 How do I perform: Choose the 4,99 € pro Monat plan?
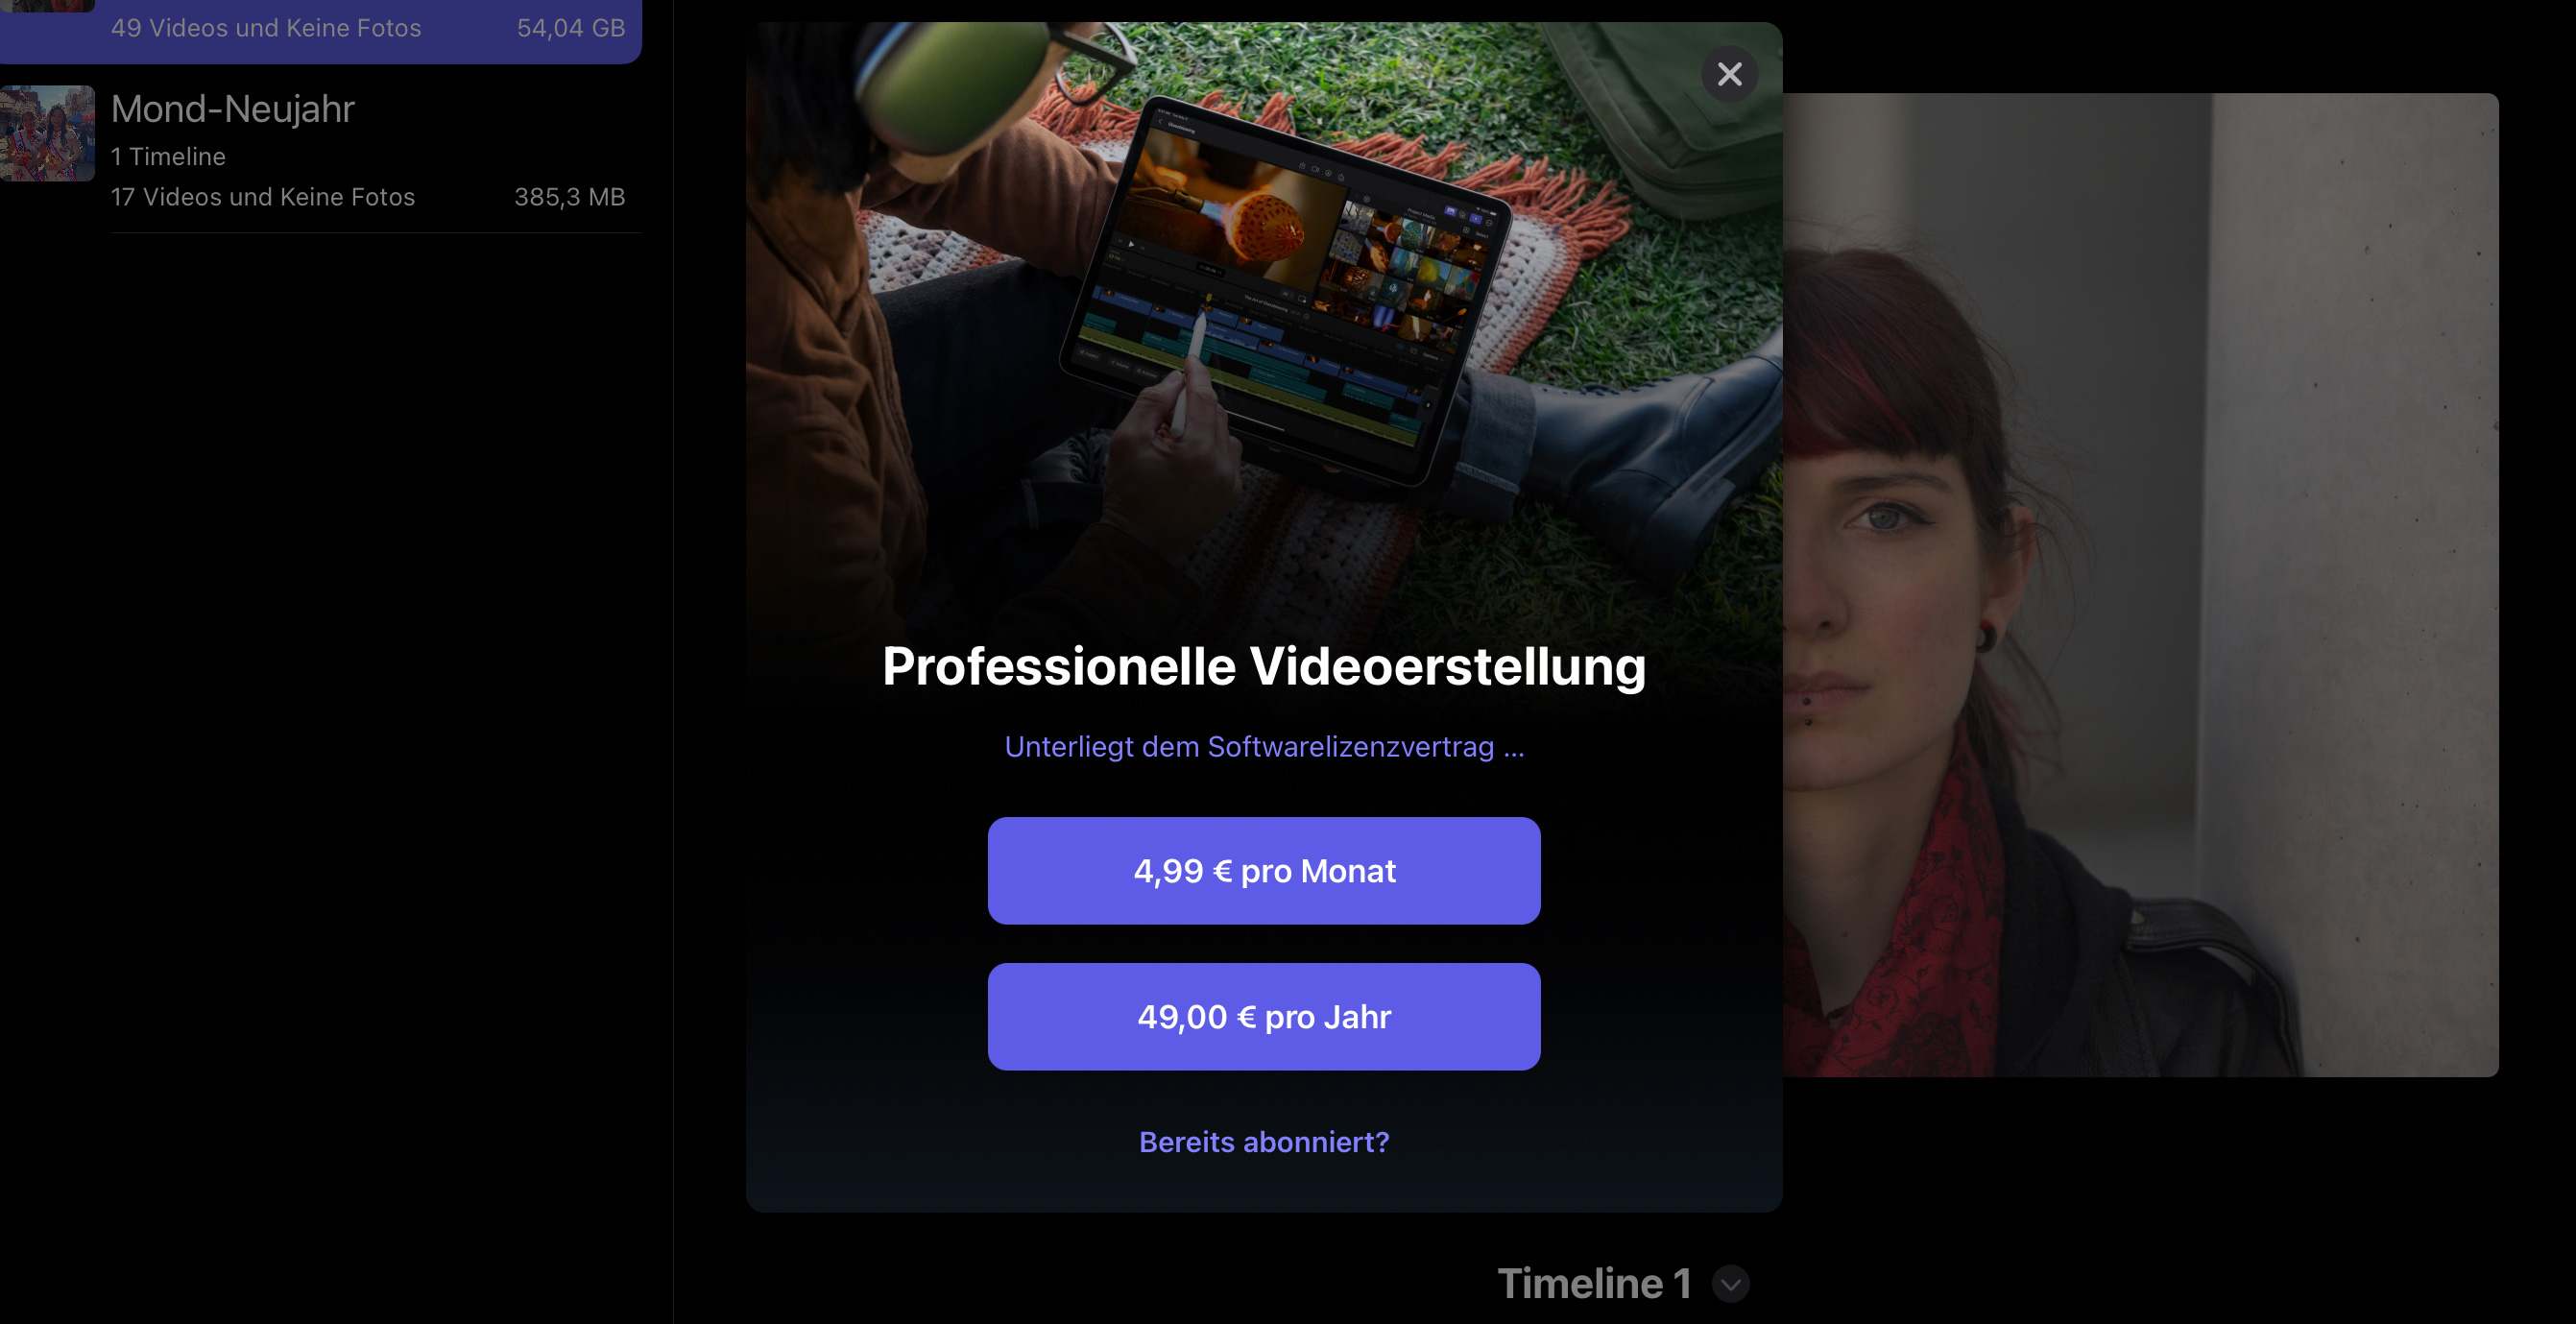tap(1263, 870)
